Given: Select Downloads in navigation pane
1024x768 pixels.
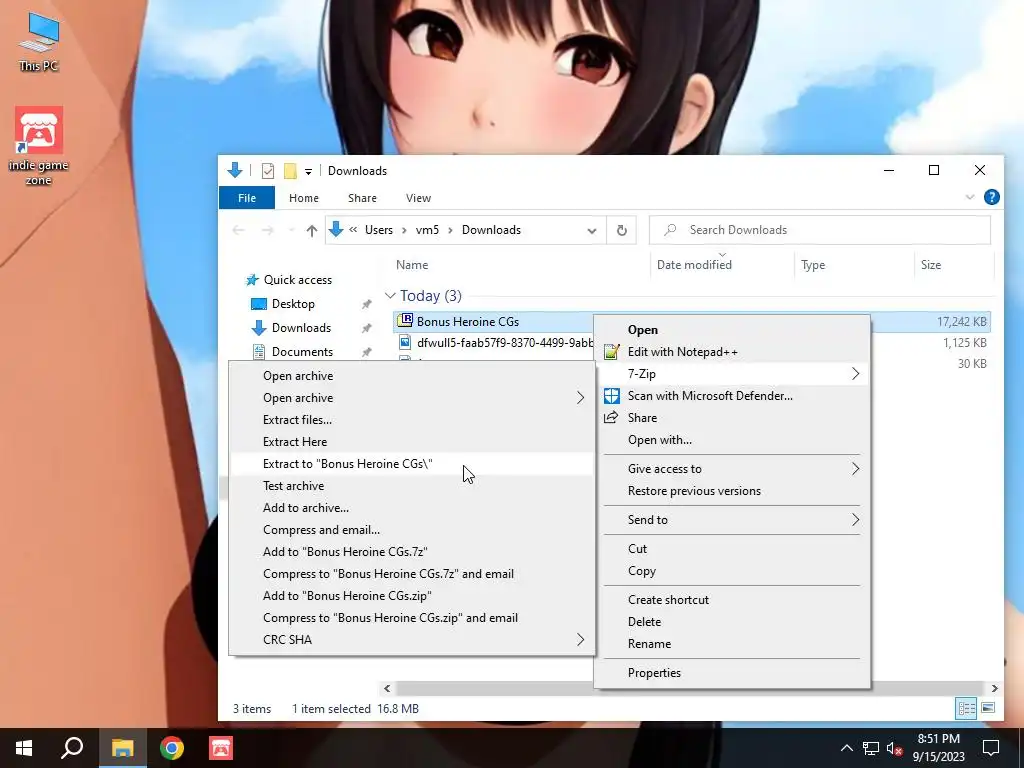Looking at the screenshot, I should click(301, 328).
